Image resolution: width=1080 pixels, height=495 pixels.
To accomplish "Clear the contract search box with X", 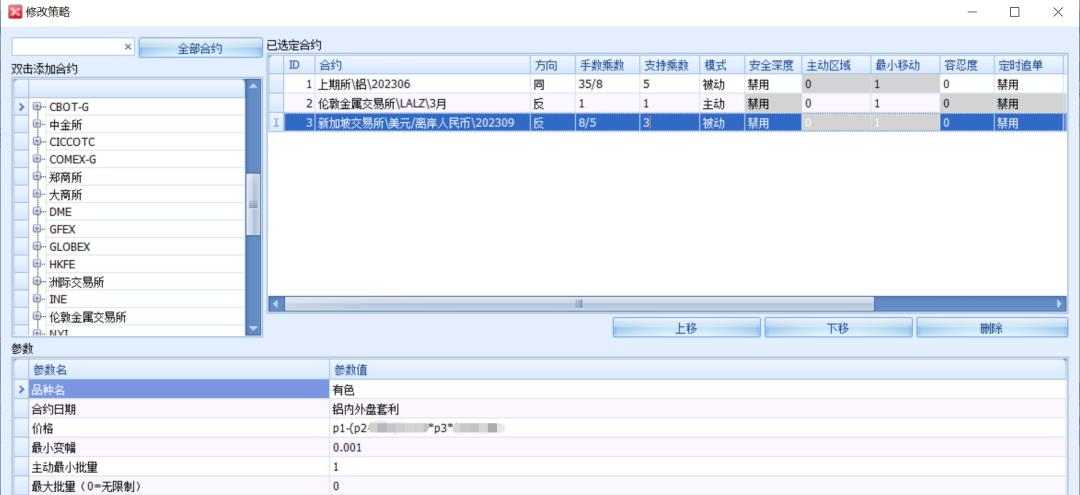I will pos(127,47).
